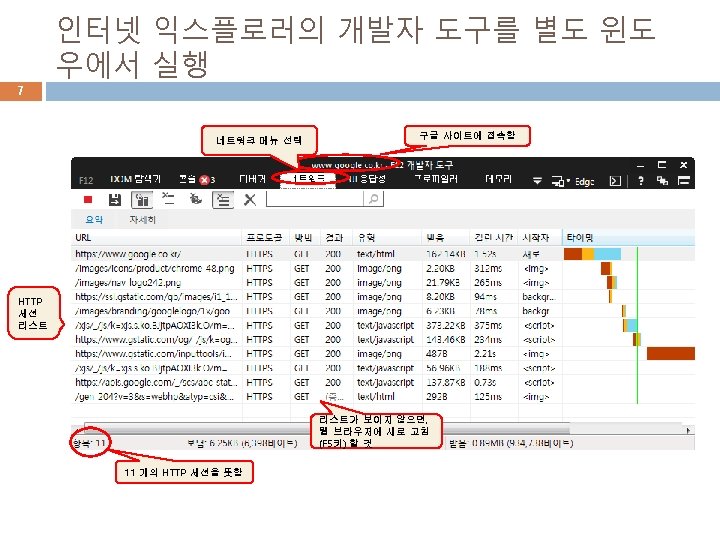Switch to 디버거 tab
The width and height of the screenshot is (720, 540).
coord(252,179)
